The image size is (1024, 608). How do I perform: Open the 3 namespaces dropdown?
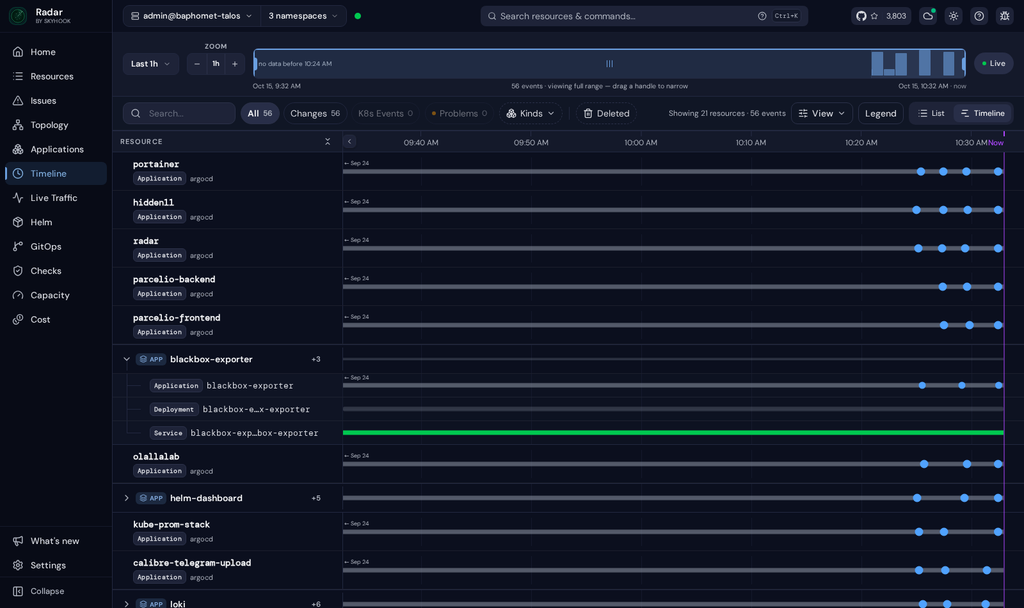303,16
